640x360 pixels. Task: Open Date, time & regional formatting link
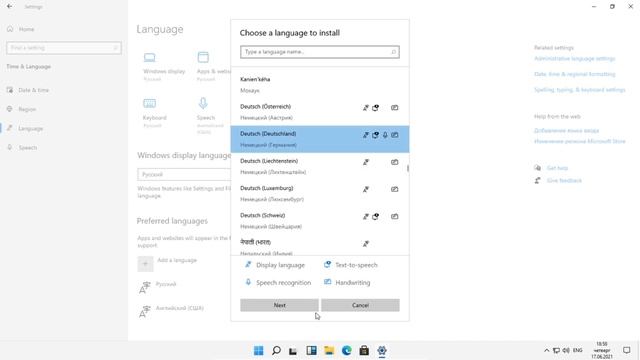pyautogui.click(x=574, y=74)
